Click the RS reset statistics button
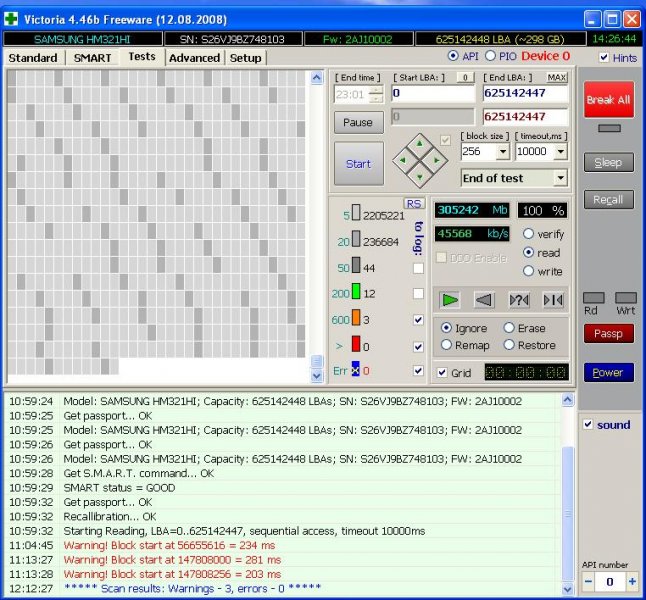 414,203
